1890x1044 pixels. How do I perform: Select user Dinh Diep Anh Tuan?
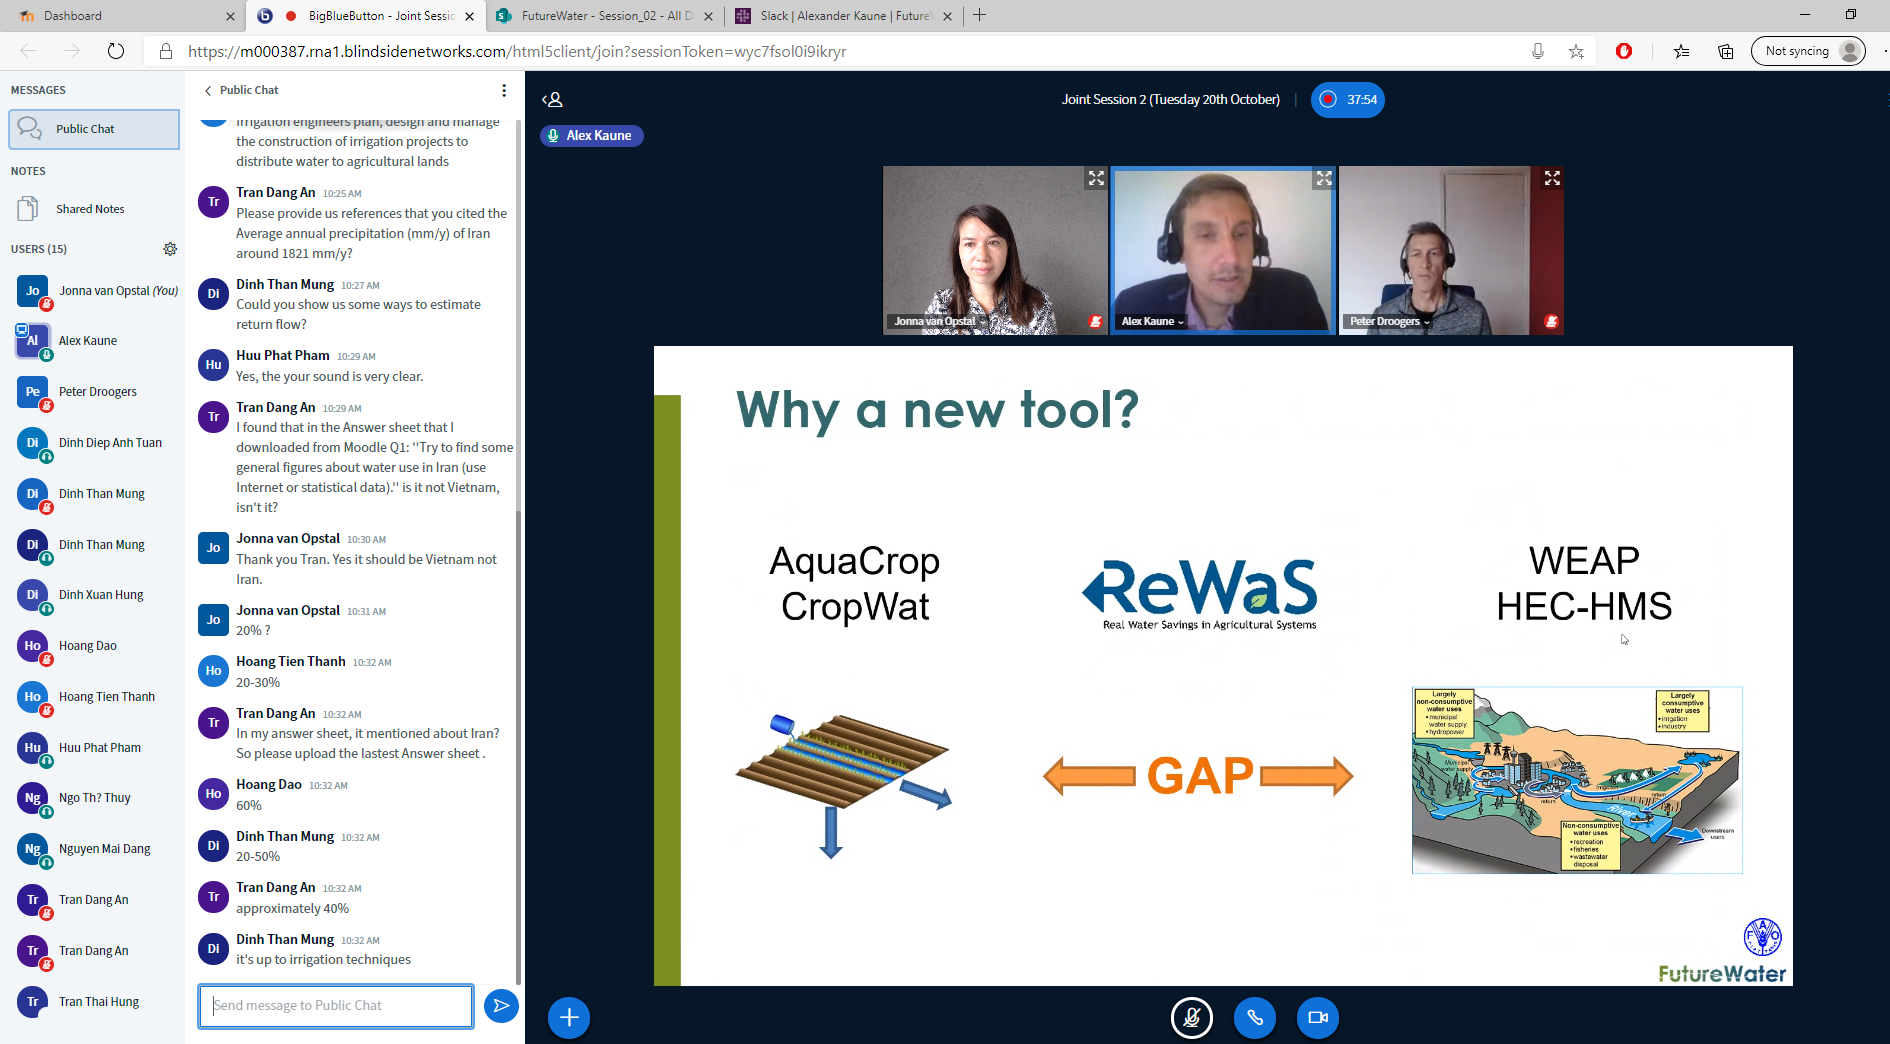coord(92,443)
